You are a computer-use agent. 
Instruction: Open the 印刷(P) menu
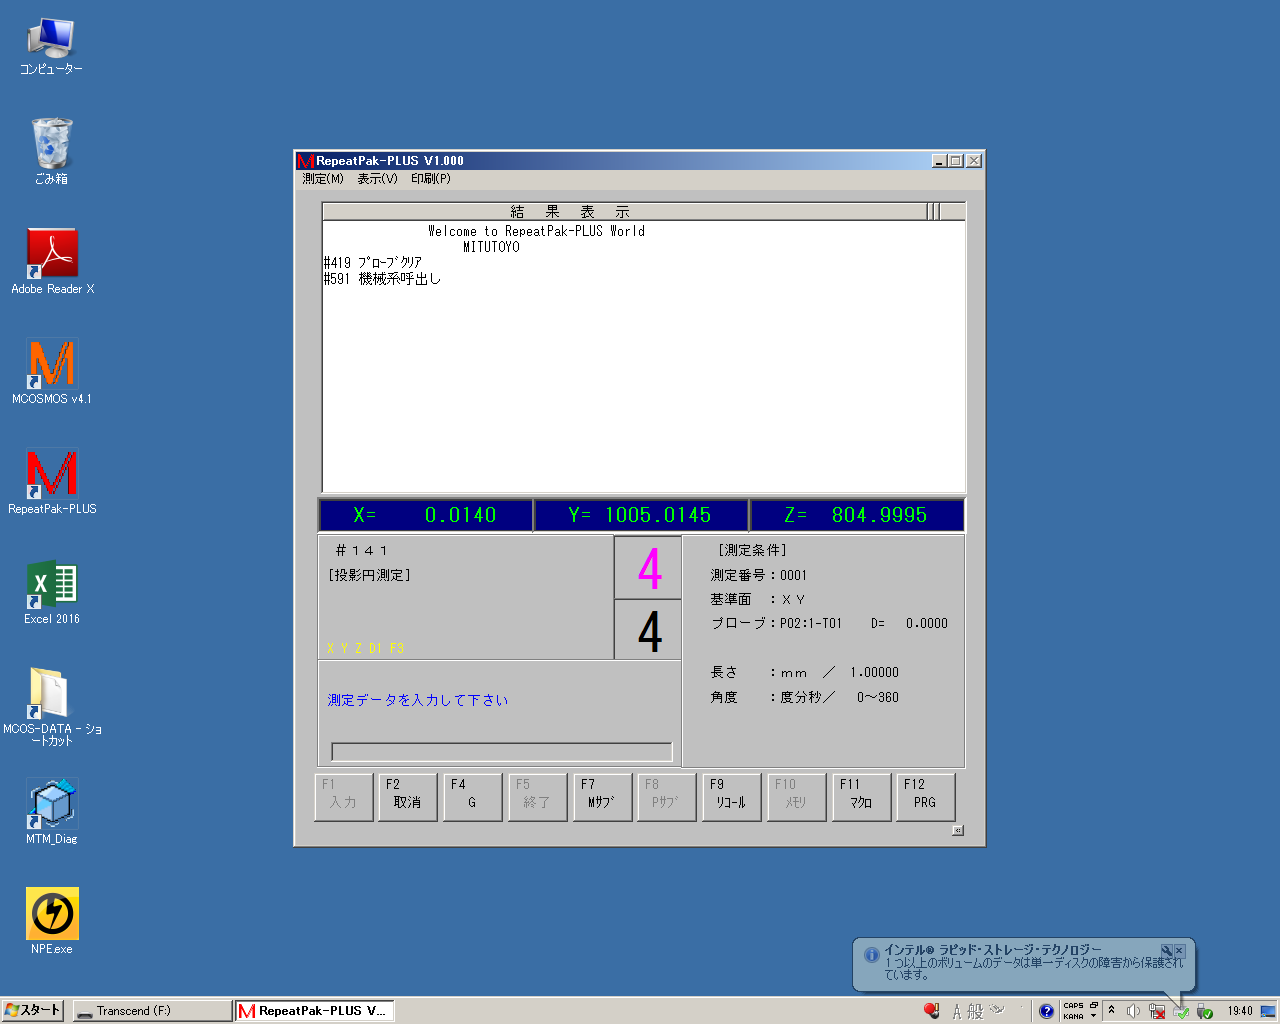coord(431,179)
